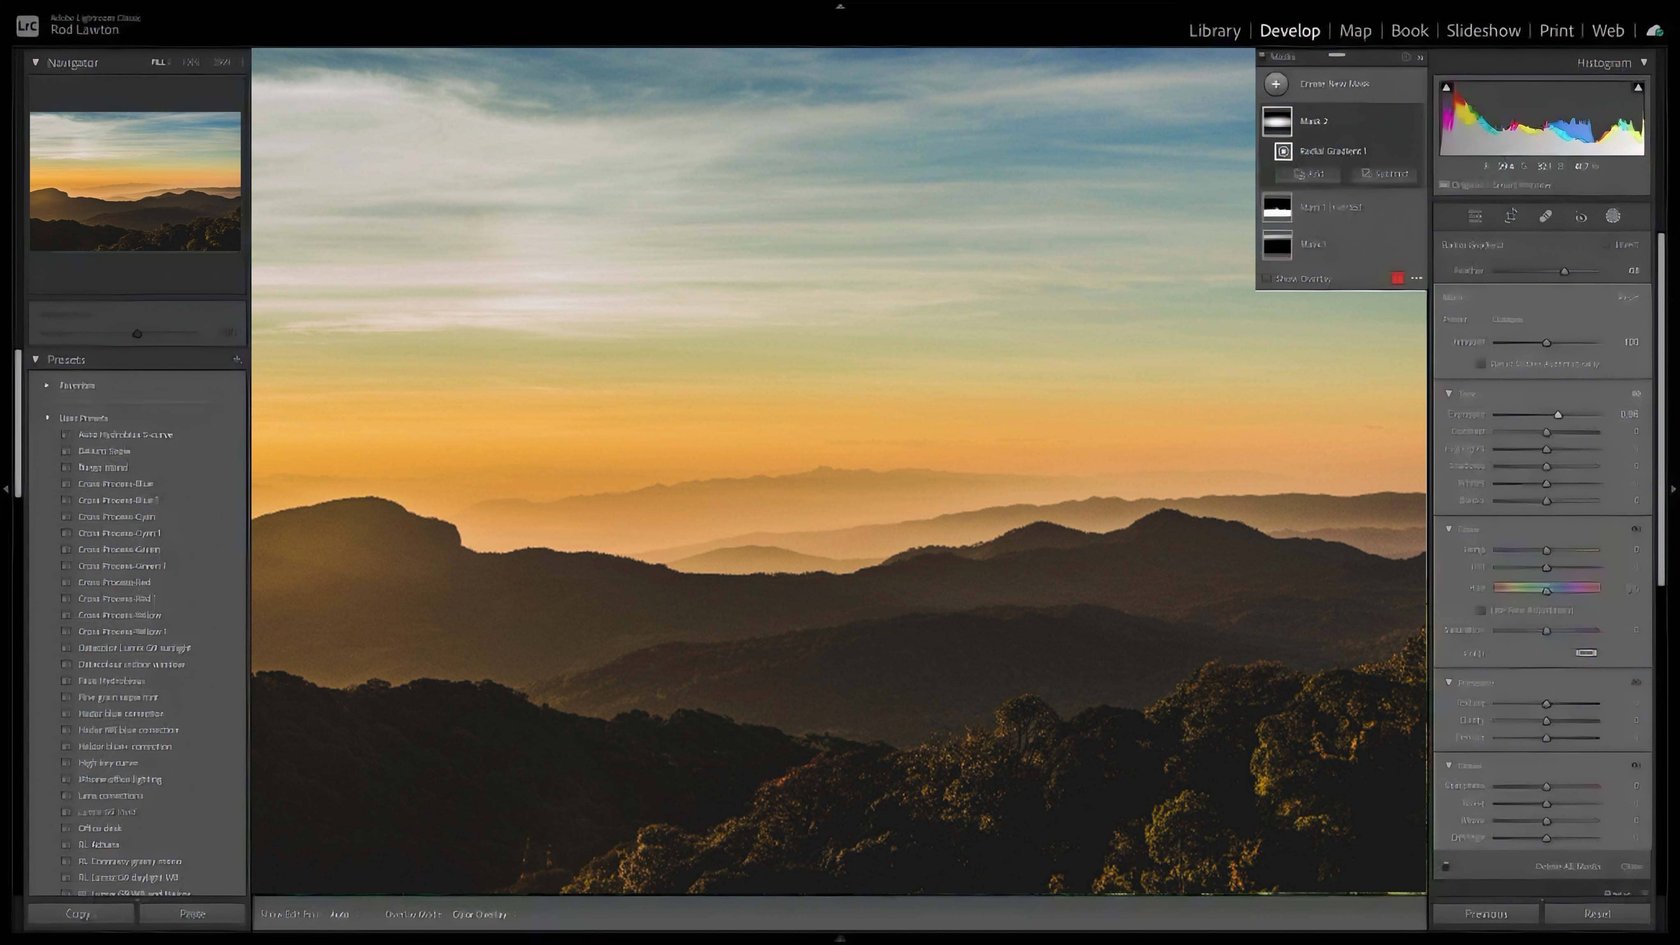
Task: Open the Masks panel overflow ellipsis menu
Action: (x=1417, y=278)
